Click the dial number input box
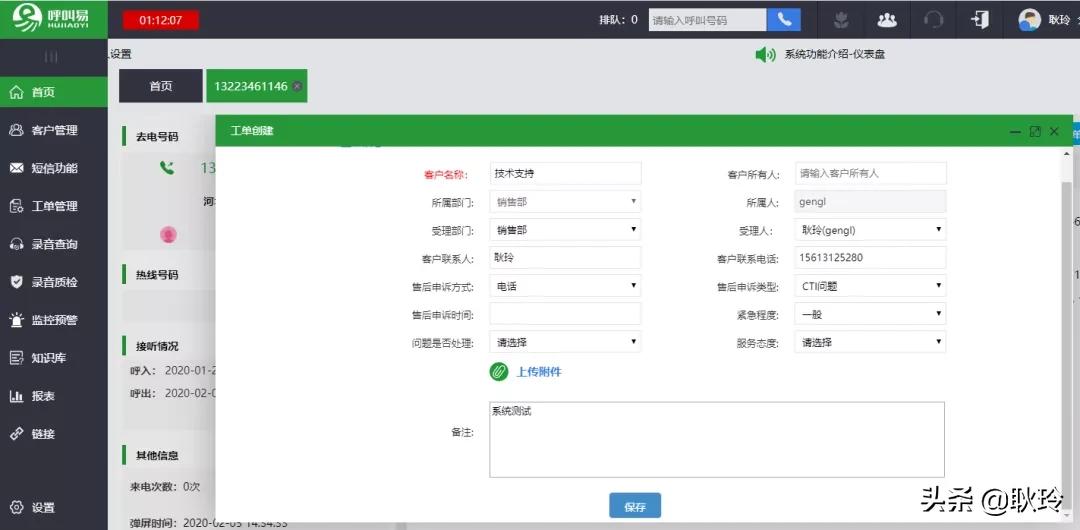Image resolution: width=1080 pixels, height=530 pixels. (x=707, y=20)
